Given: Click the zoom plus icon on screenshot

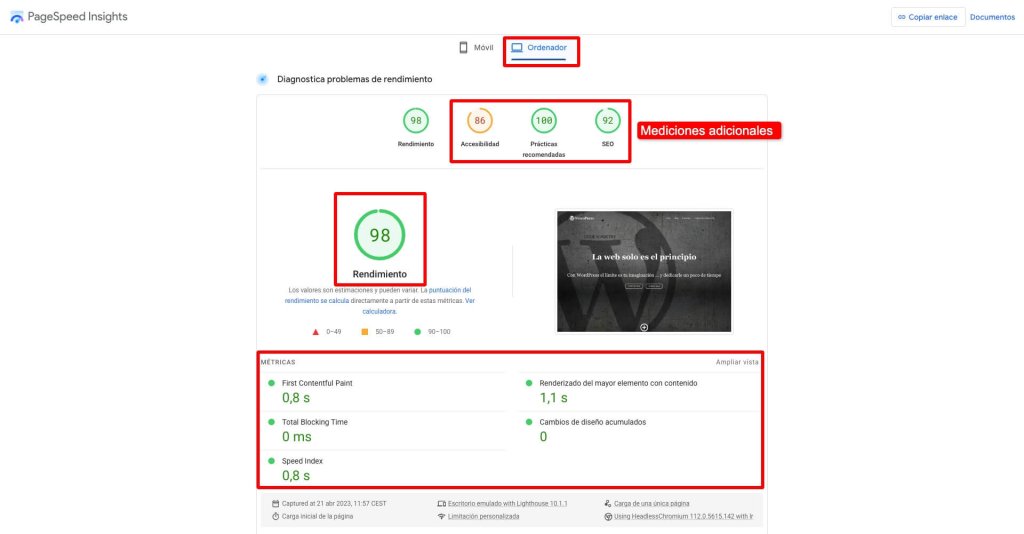Looking at the screenshot, I should pos(644,327).
